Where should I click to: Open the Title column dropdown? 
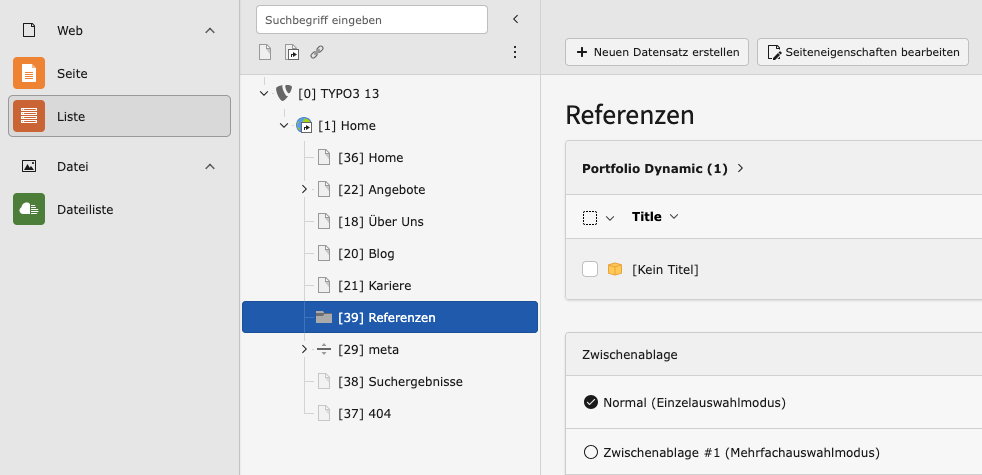tap(674, 217)
